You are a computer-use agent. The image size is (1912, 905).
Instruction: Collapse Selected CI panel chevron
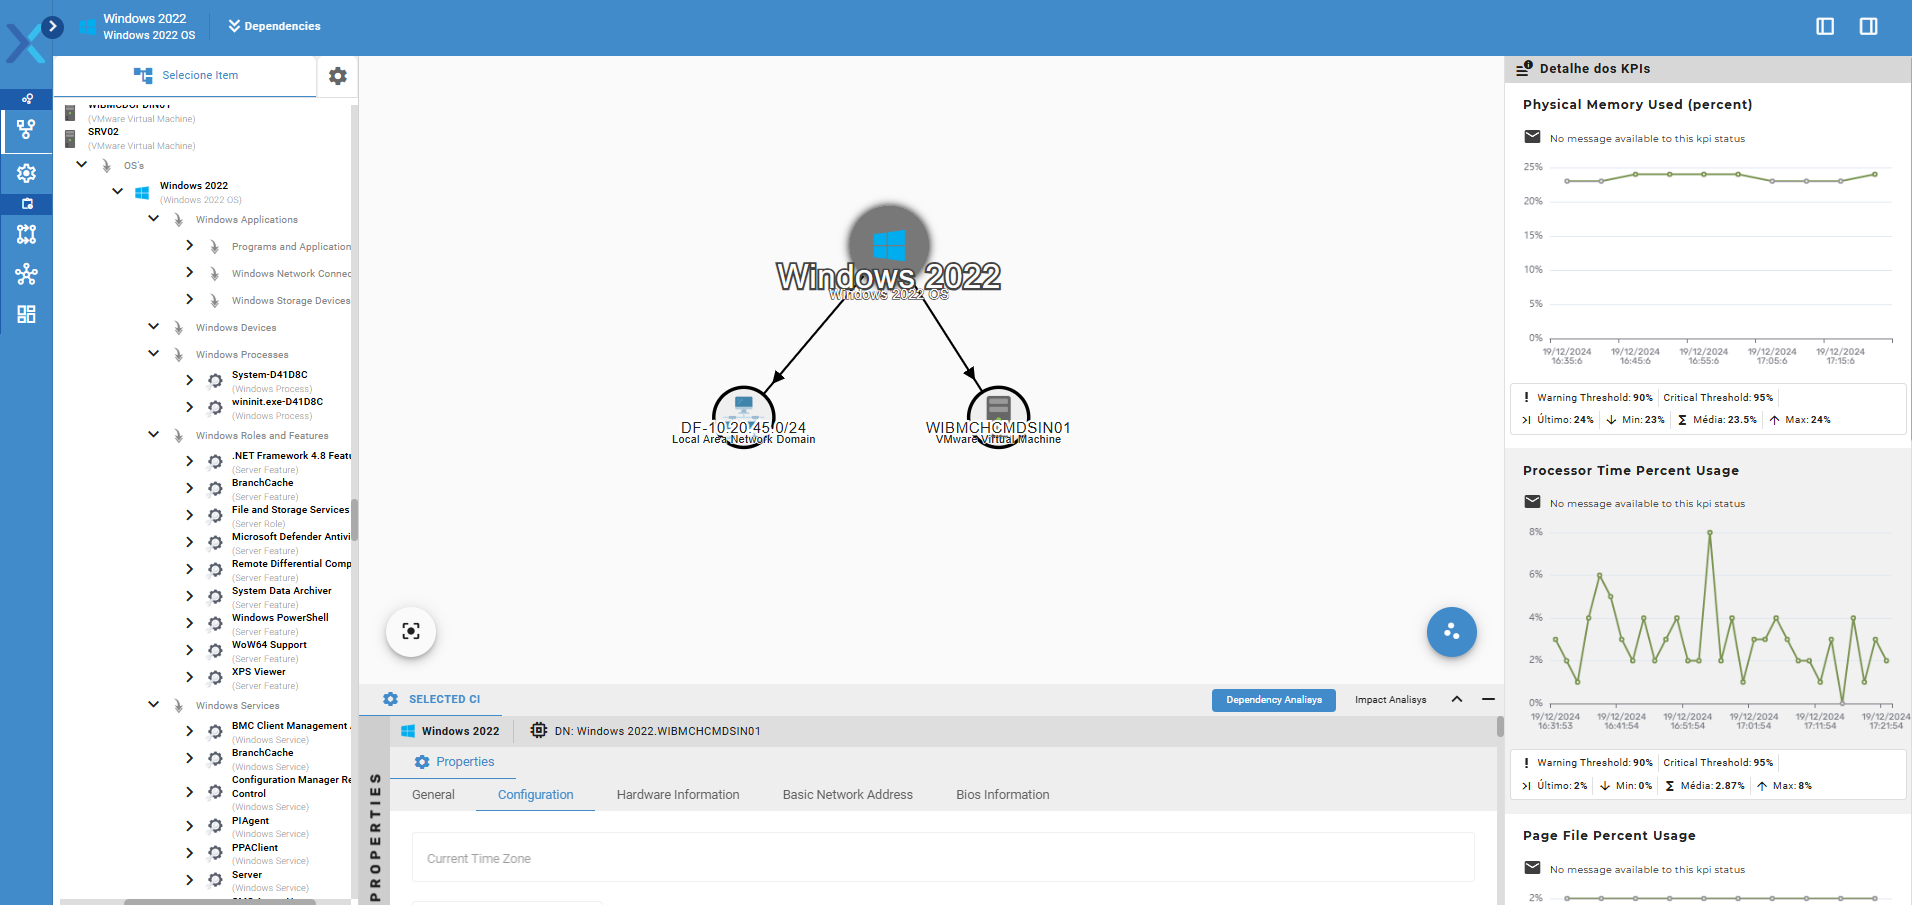pos(1457,699)
